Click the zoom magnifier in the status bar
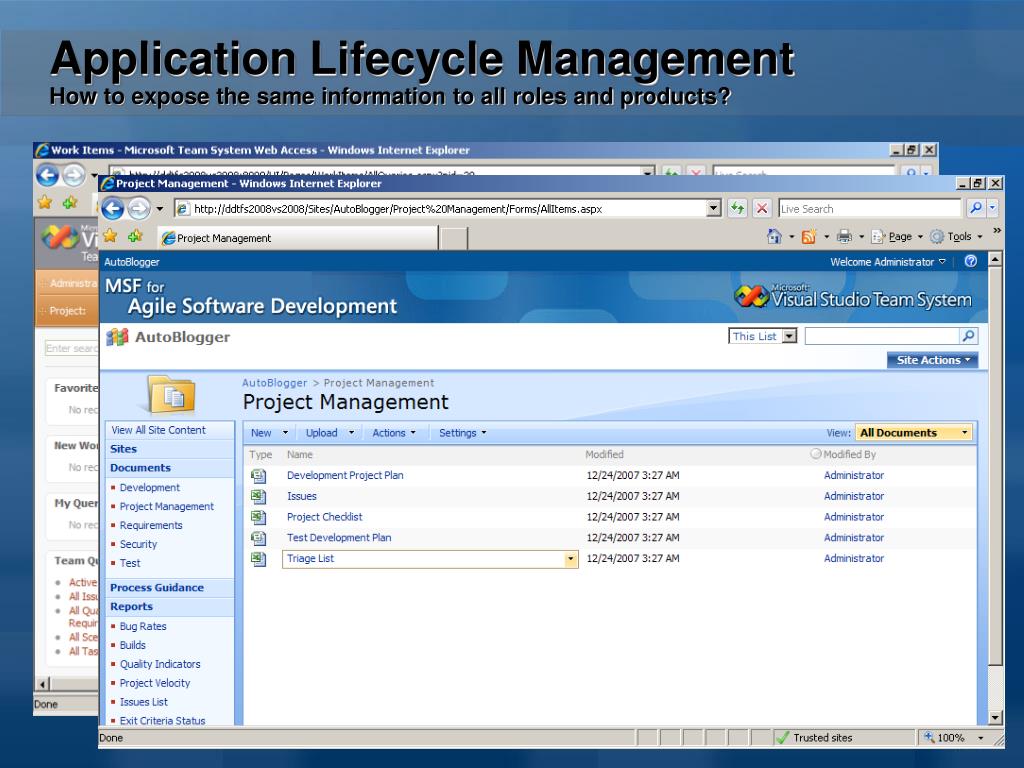Viewport: 1024px width, 768px height. (929, 737)
